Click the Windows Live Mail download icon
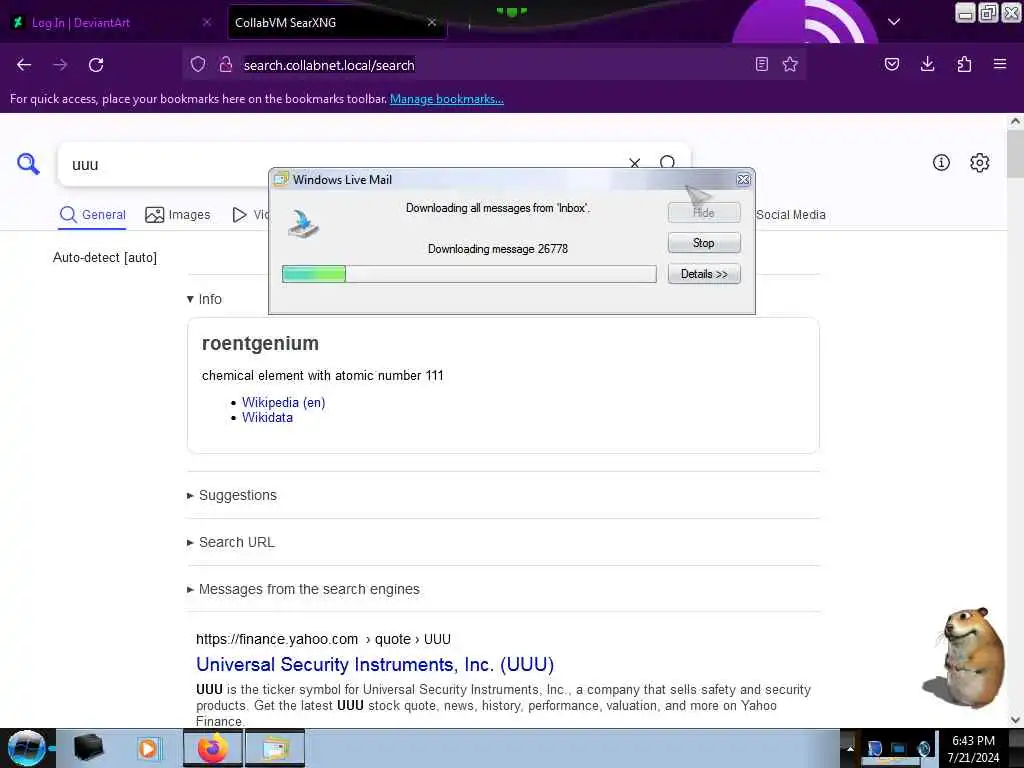Viewport: 1024px width, 768px height. click(303, 224)
